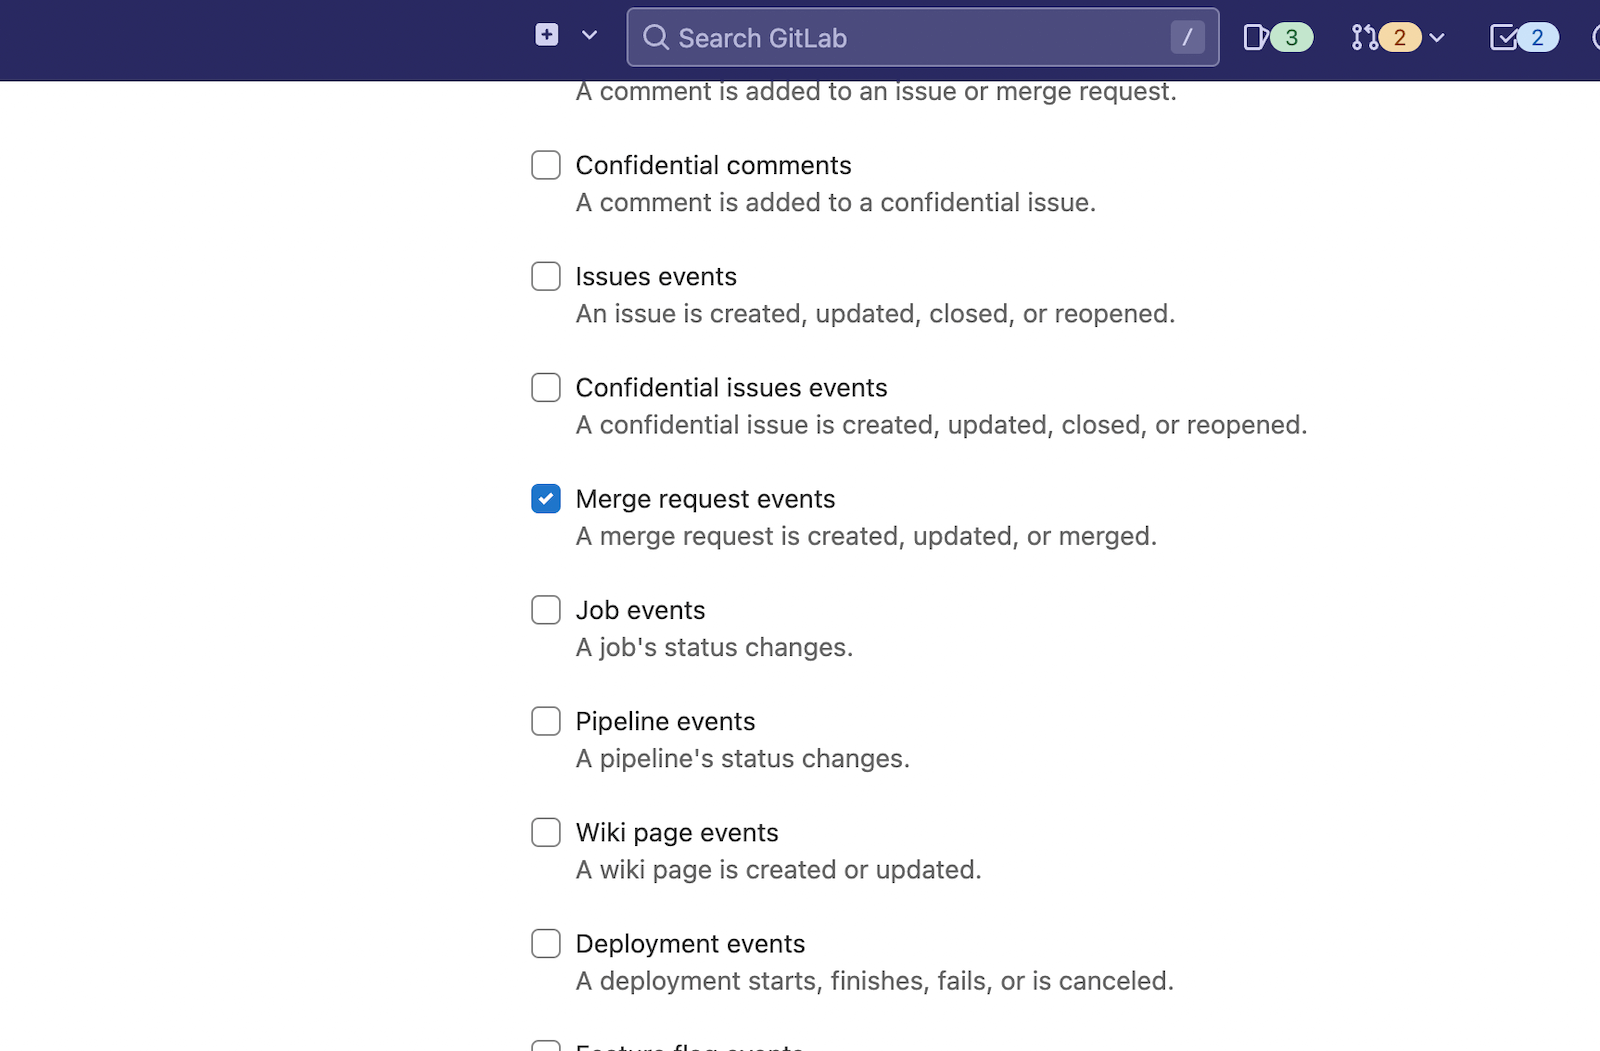Enable the Confidential comments checkbox
Screen dimensions: 1600x1051
[546, 165]
